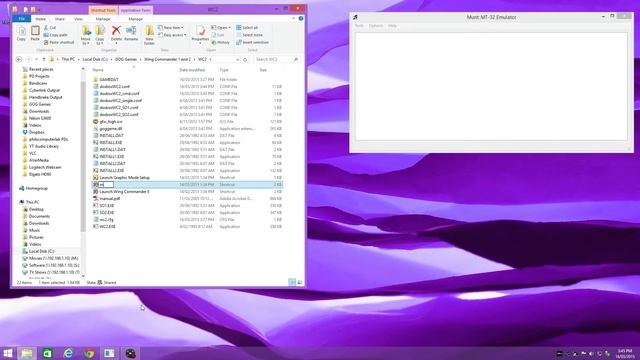Go back with Explorer back arrow
Viewport: 640px width, 360px height.
click(19, 59)
